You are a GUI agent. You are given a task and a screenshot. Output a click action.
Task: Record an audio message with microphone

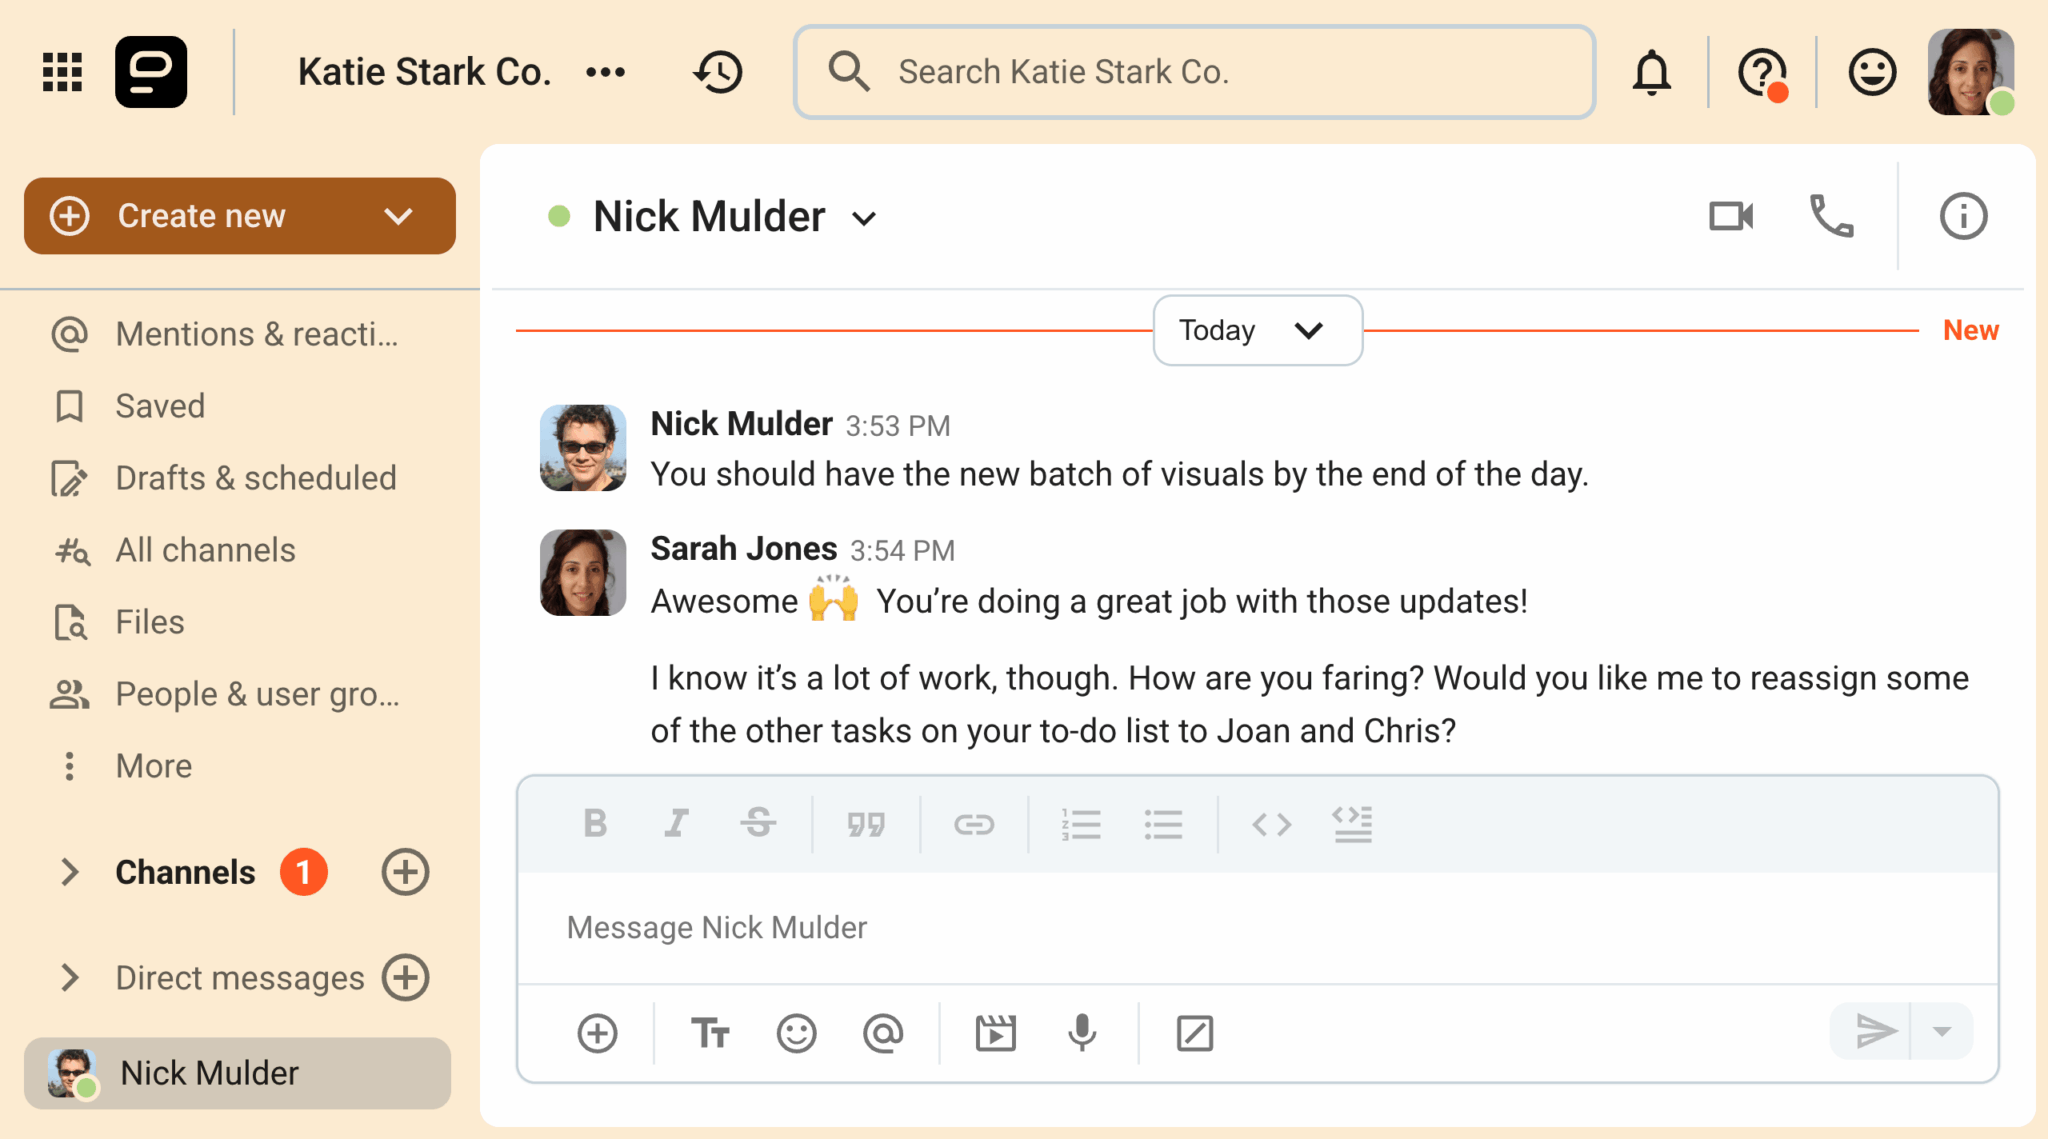click(x=1082, y=1033)
